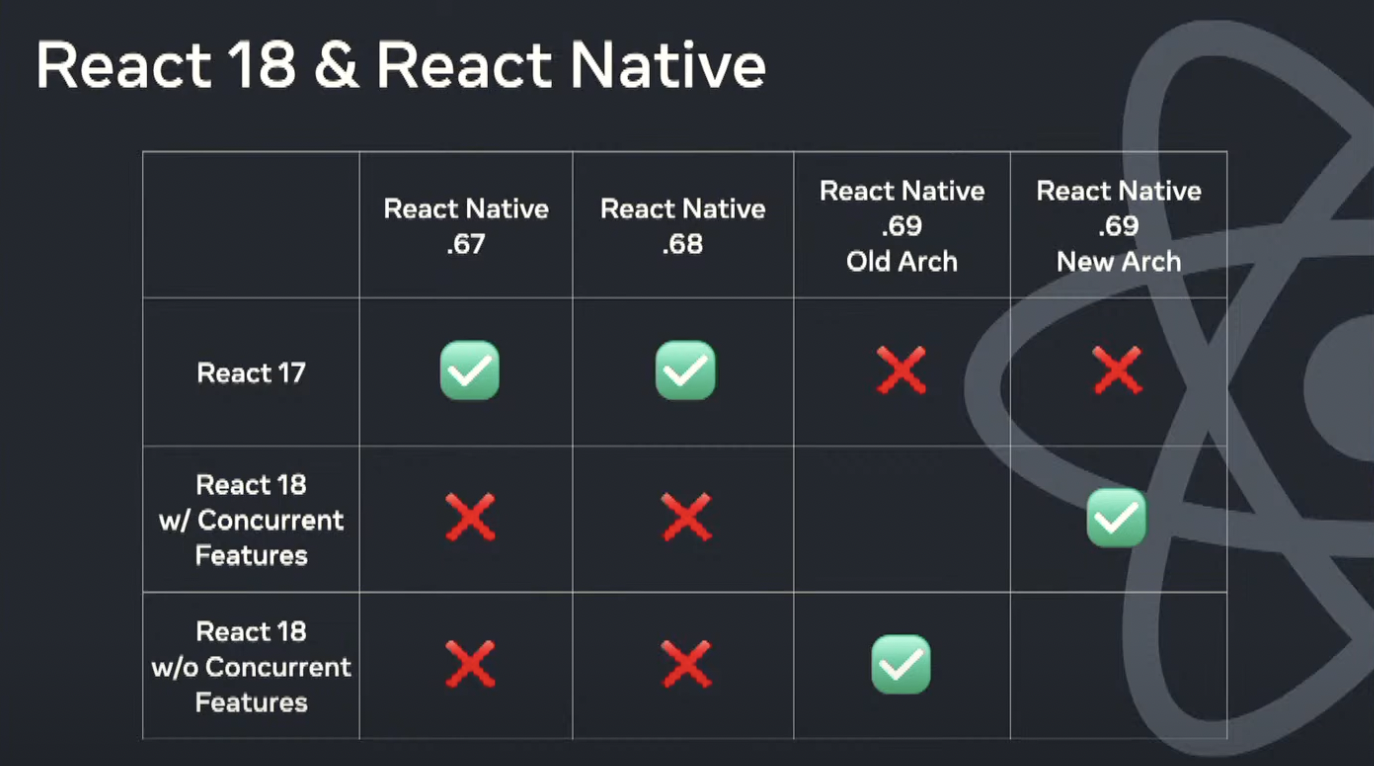This screenshot has width=1374, height=766.
Task: Click the 'React Native .69 New Arch' column header
Action: tap(1119, 226)
